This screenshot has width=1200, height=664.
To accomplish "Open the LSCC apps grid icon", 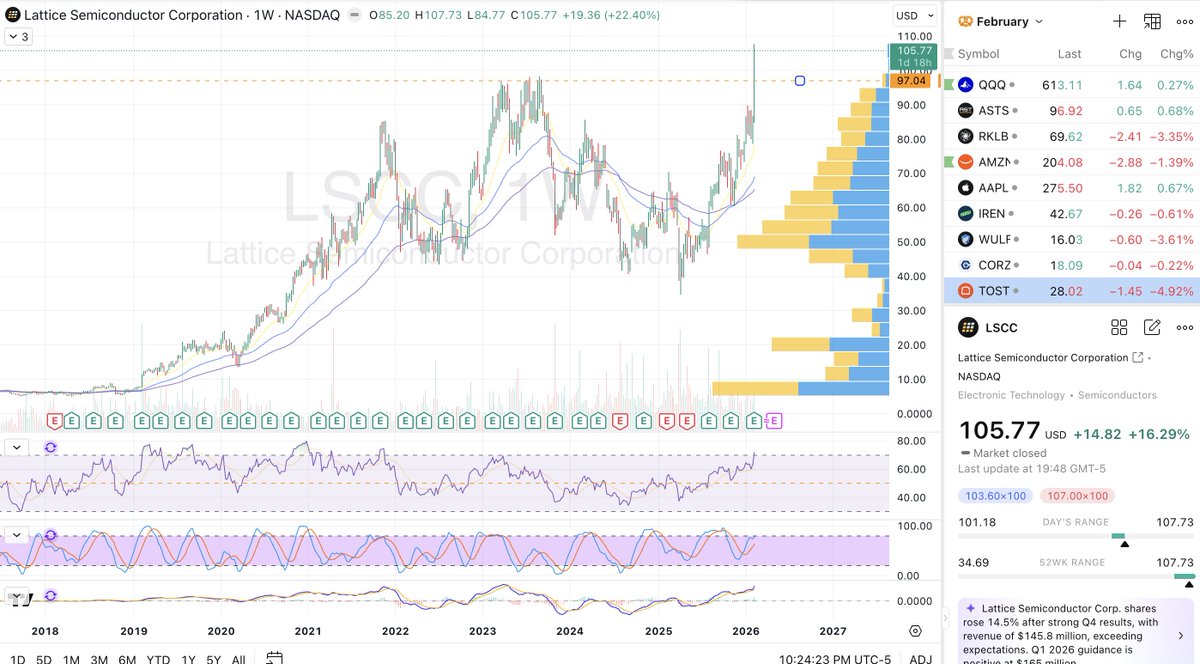I will [x=1119, y=327].
